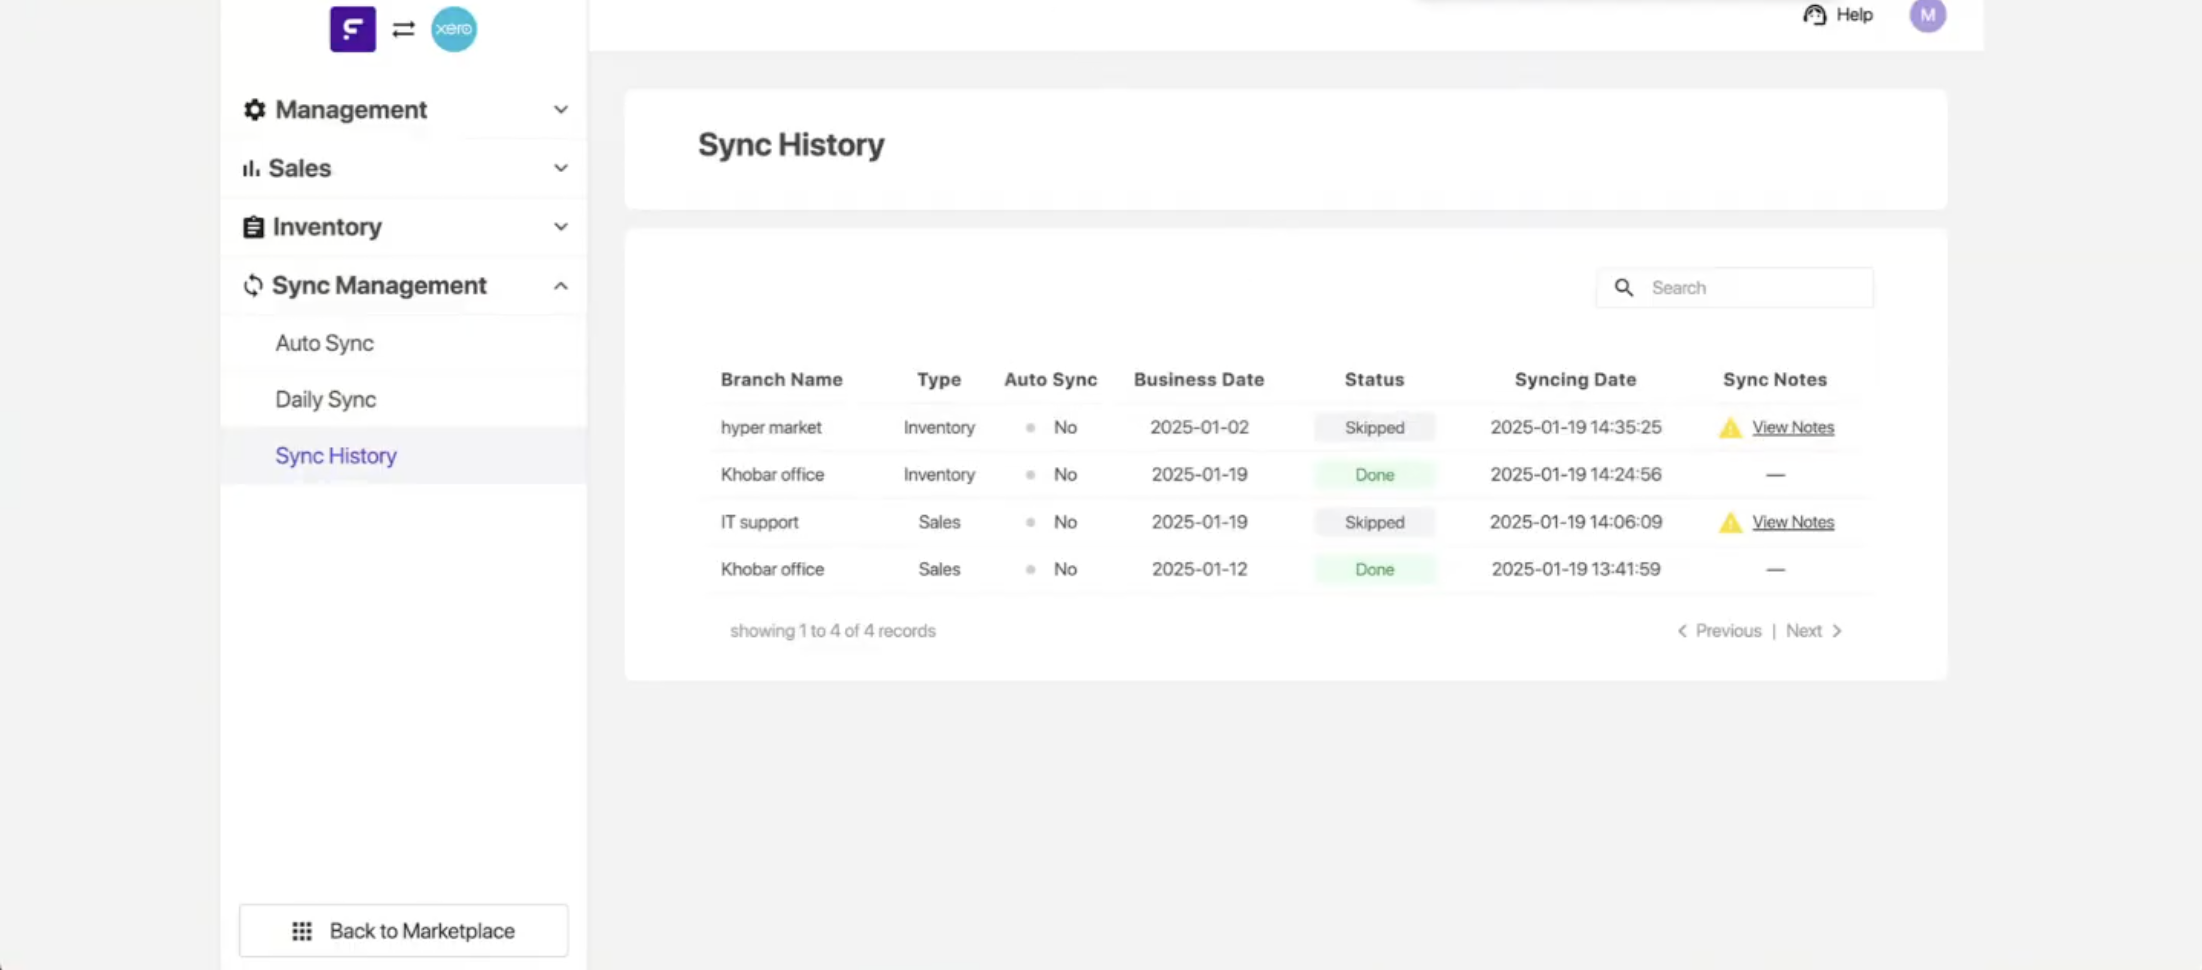Focus the Search input field

point(1755,288)
